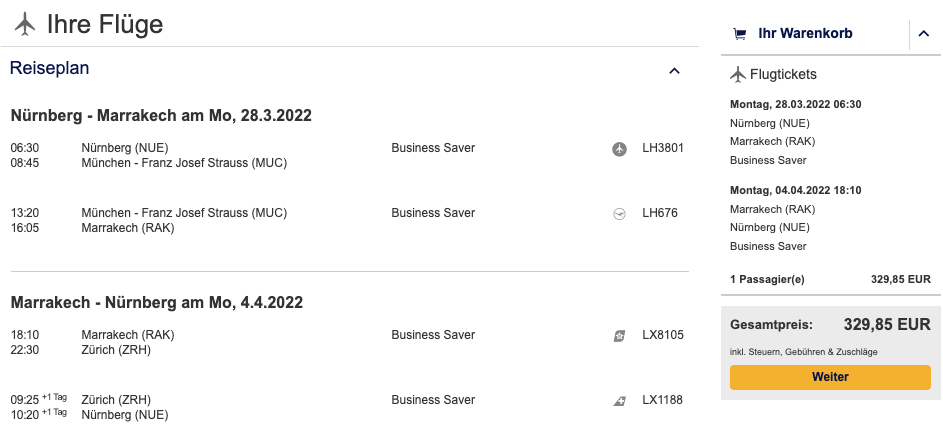Screen dimensions: 943x432
Task: Select flight number LX1188
Action: [x=662, y=400]
